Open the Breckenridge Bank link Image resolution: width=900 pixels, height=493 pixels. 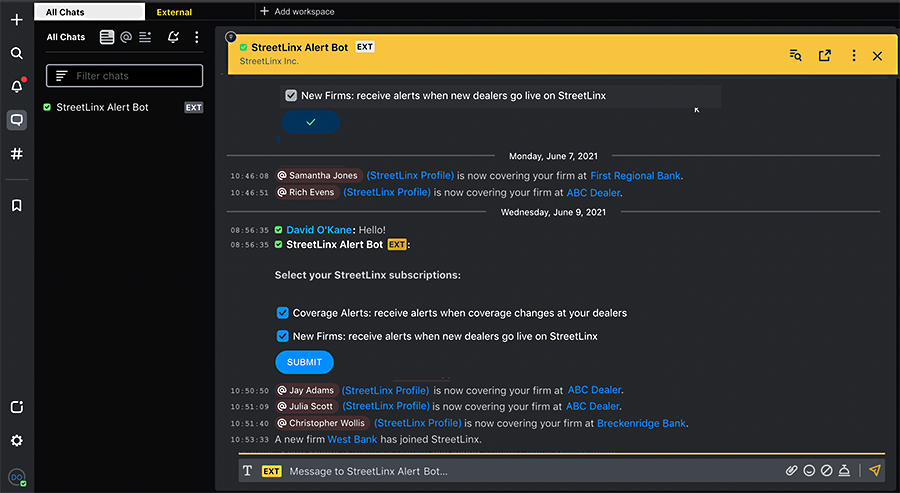[641, 423]
